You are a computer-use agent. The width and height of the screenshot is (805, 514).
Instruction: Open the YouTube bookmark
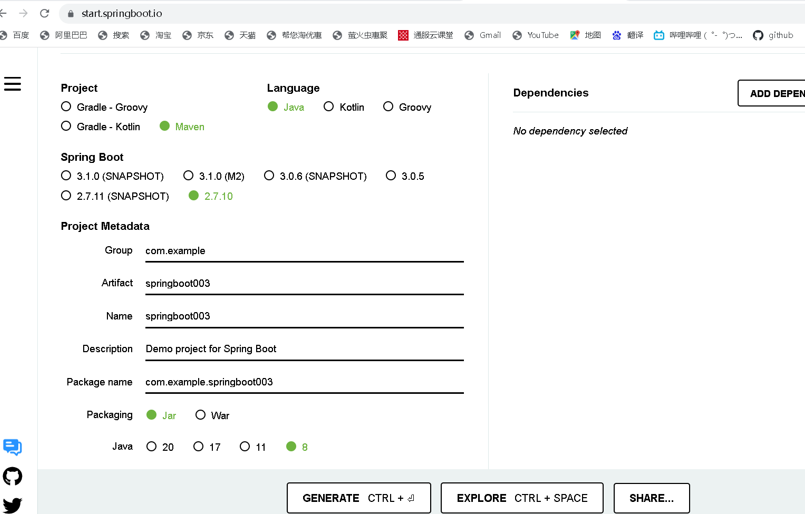[x=535, y=35]
